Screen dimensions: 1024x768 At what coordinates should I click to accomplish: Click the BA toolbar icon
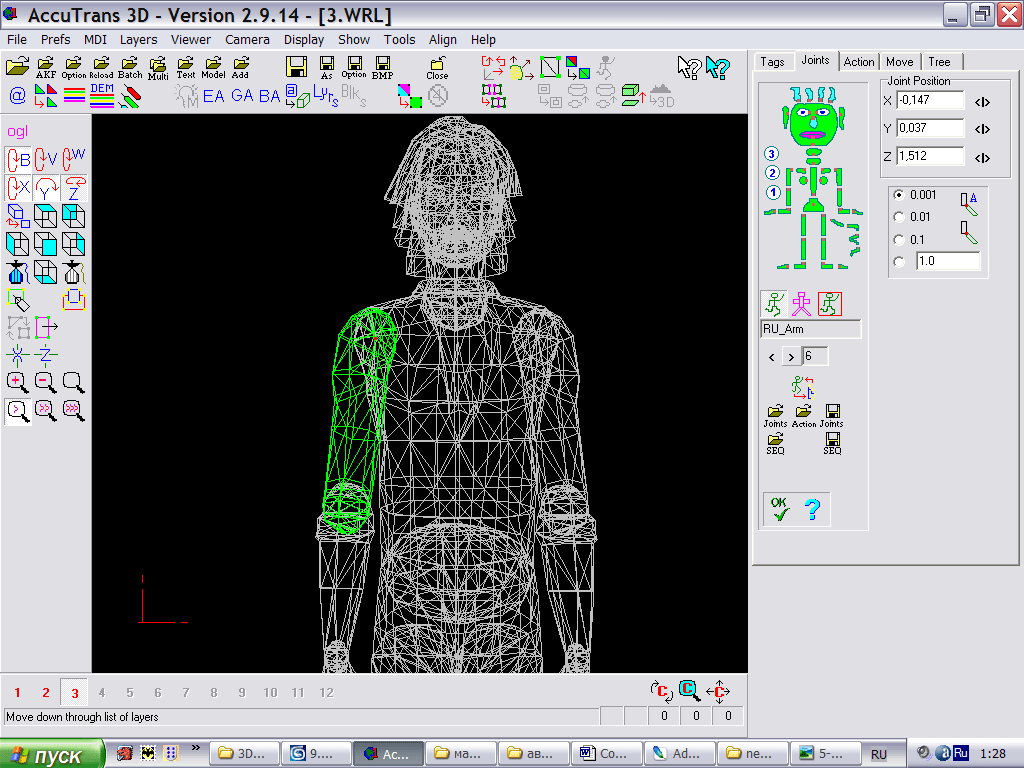point(269,96)
